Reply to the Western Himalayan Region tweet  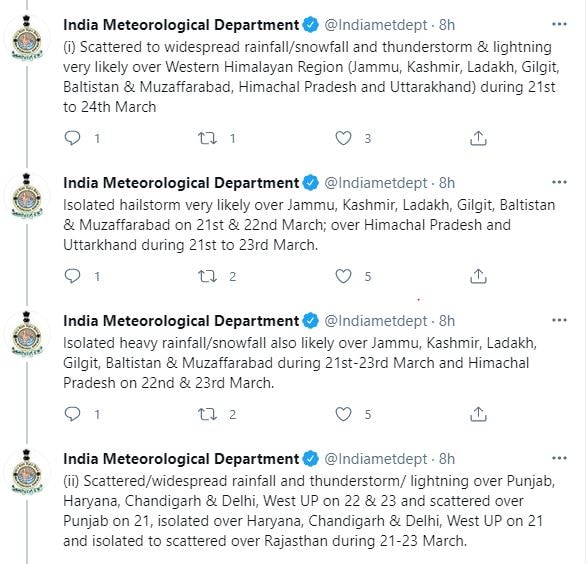(x=72, y=138)
